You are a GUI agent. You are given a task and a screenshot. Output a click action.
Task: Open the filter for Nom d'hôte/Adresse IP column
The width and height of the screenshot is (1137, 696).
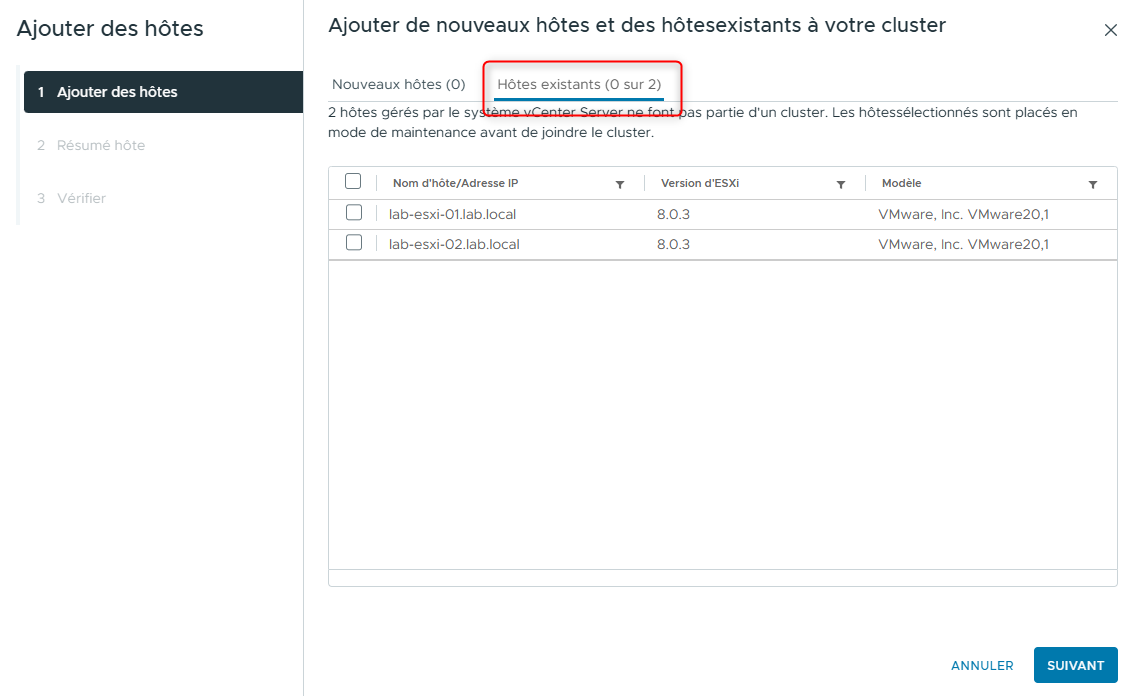coord(620,183)
